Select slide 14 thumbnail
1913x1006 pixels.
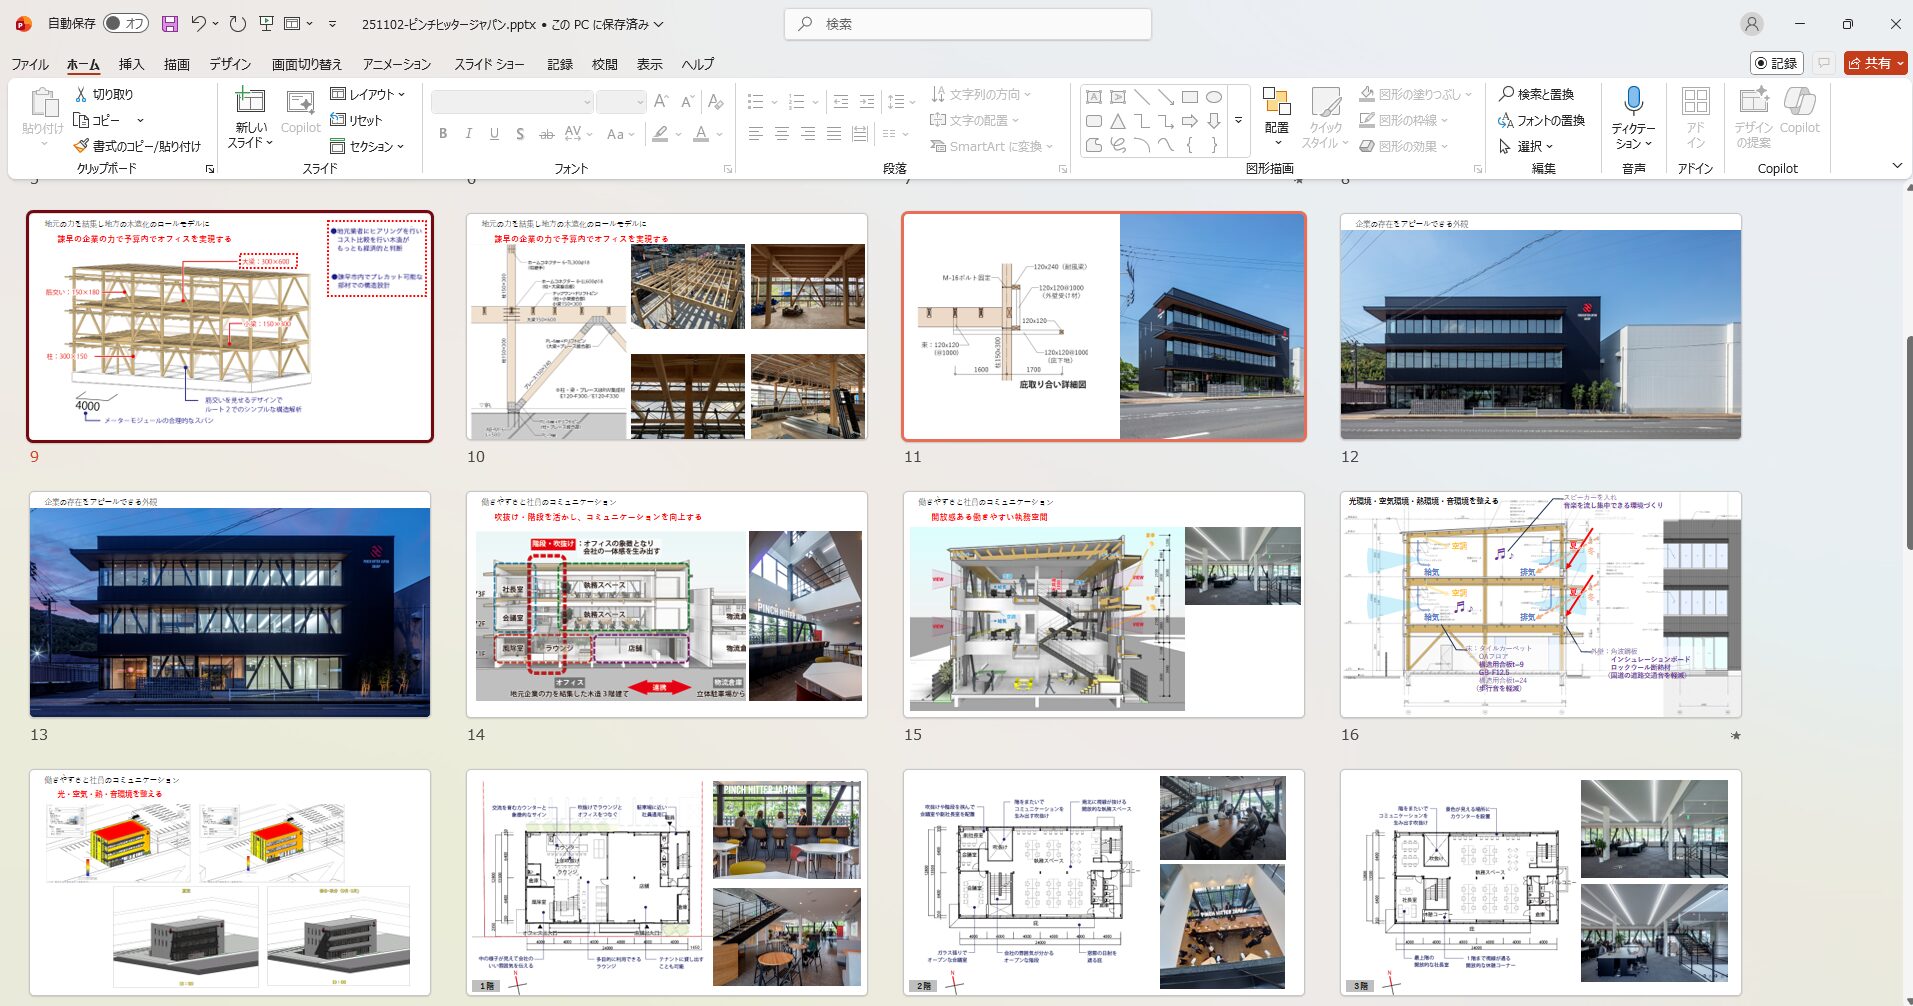[667, 605]
